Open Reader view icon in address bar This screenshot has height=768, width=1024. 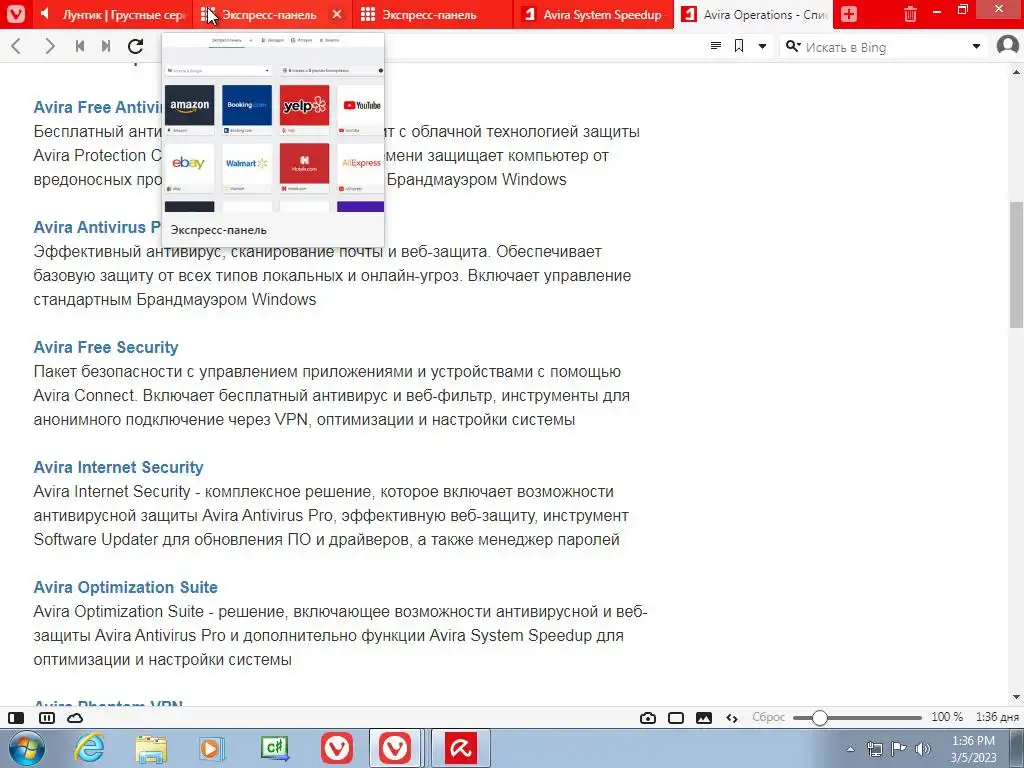[x=716, y=46]
